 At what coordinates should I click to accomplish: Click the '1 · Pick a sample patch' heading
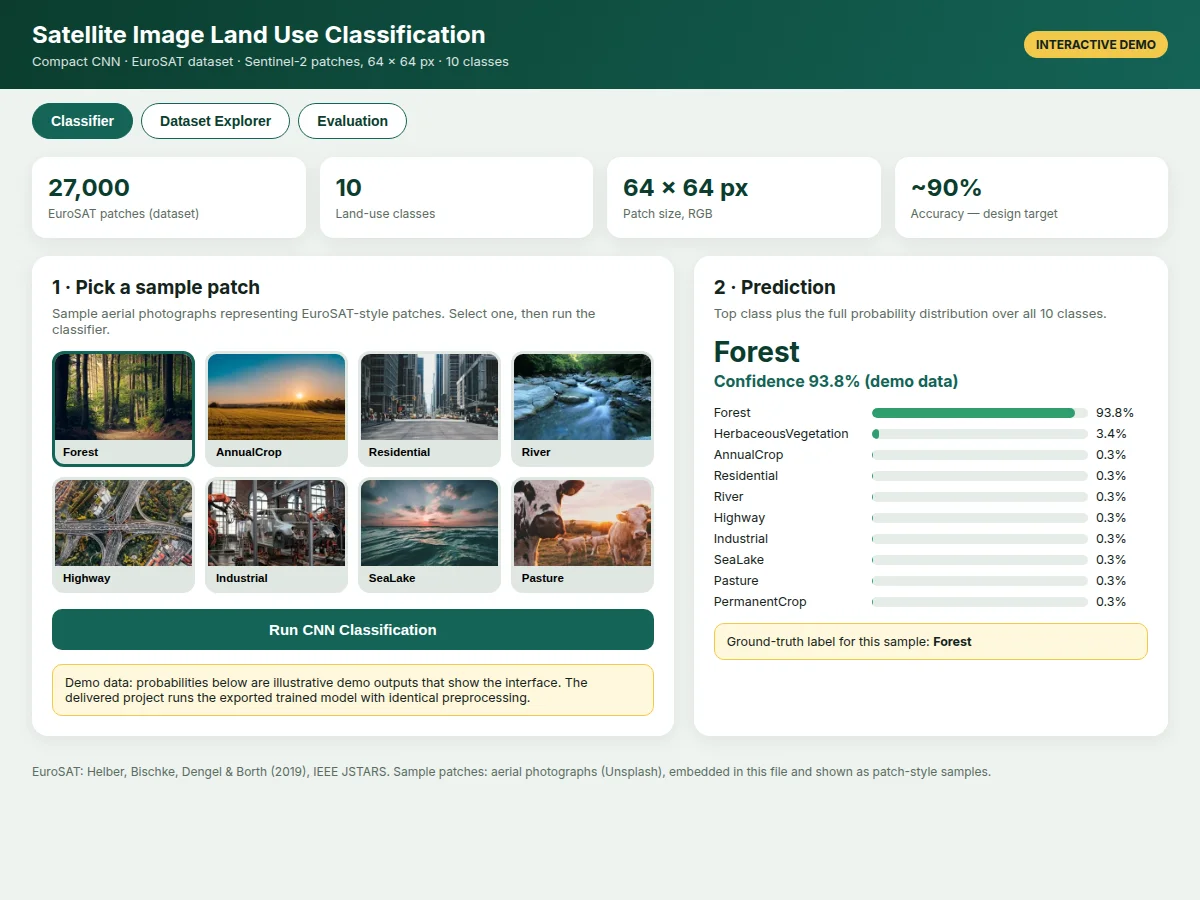click(156, 287)
